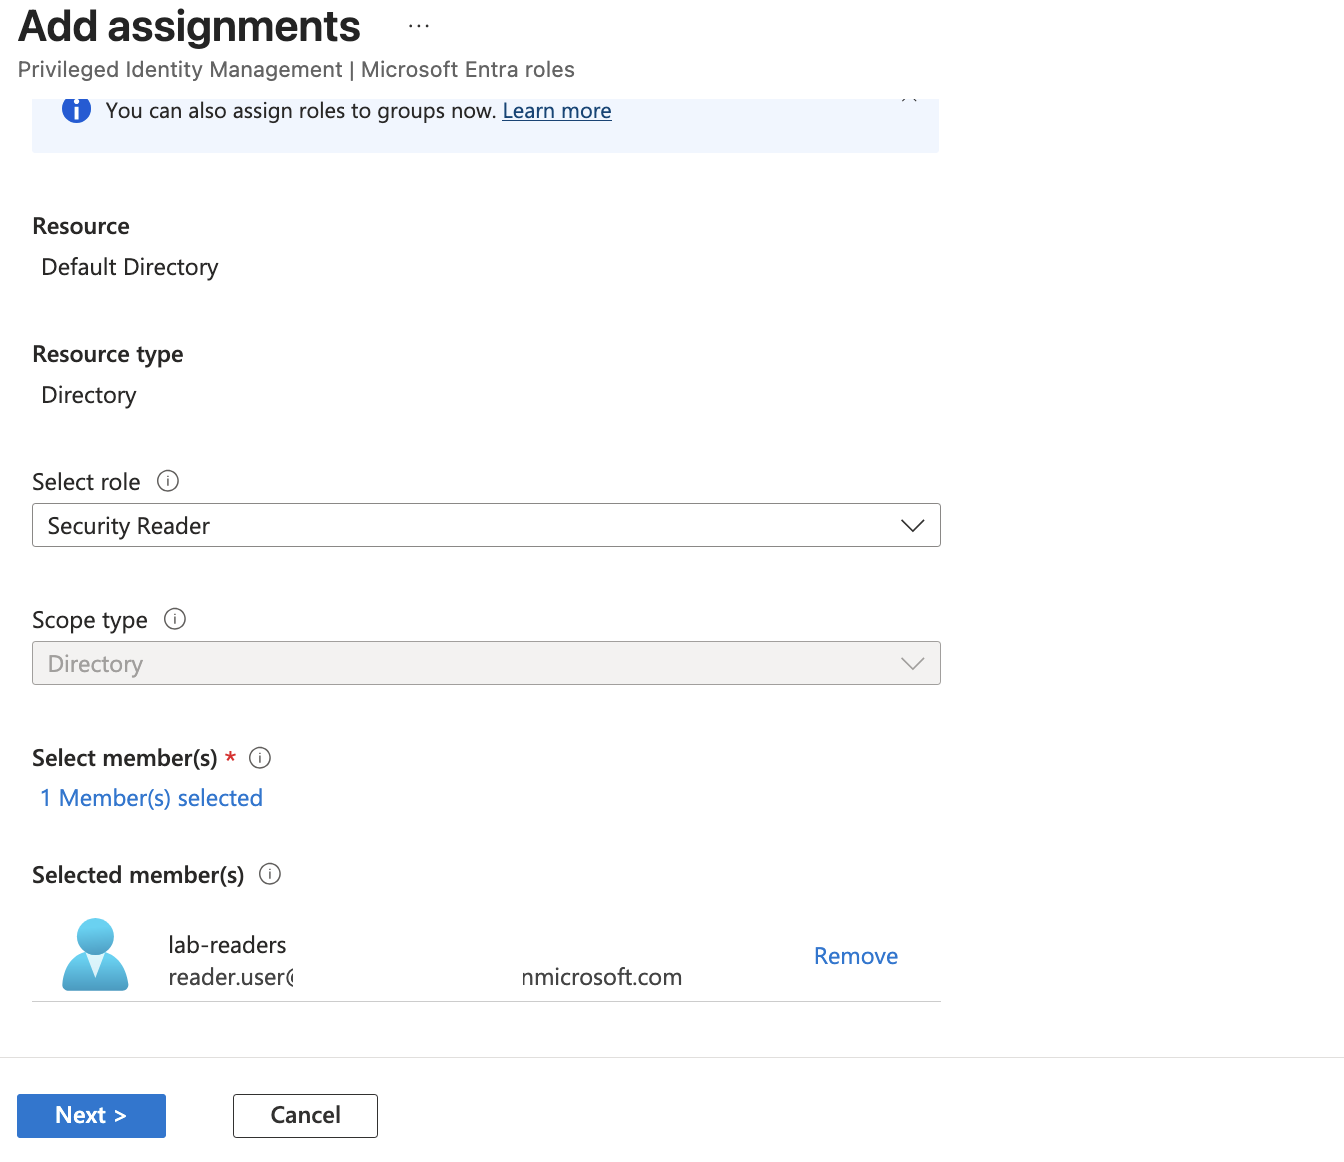This screenshot has height=1162, width=1344.
Task: Open the 1 Member(s) selected link
Action: tap(151, 798)
